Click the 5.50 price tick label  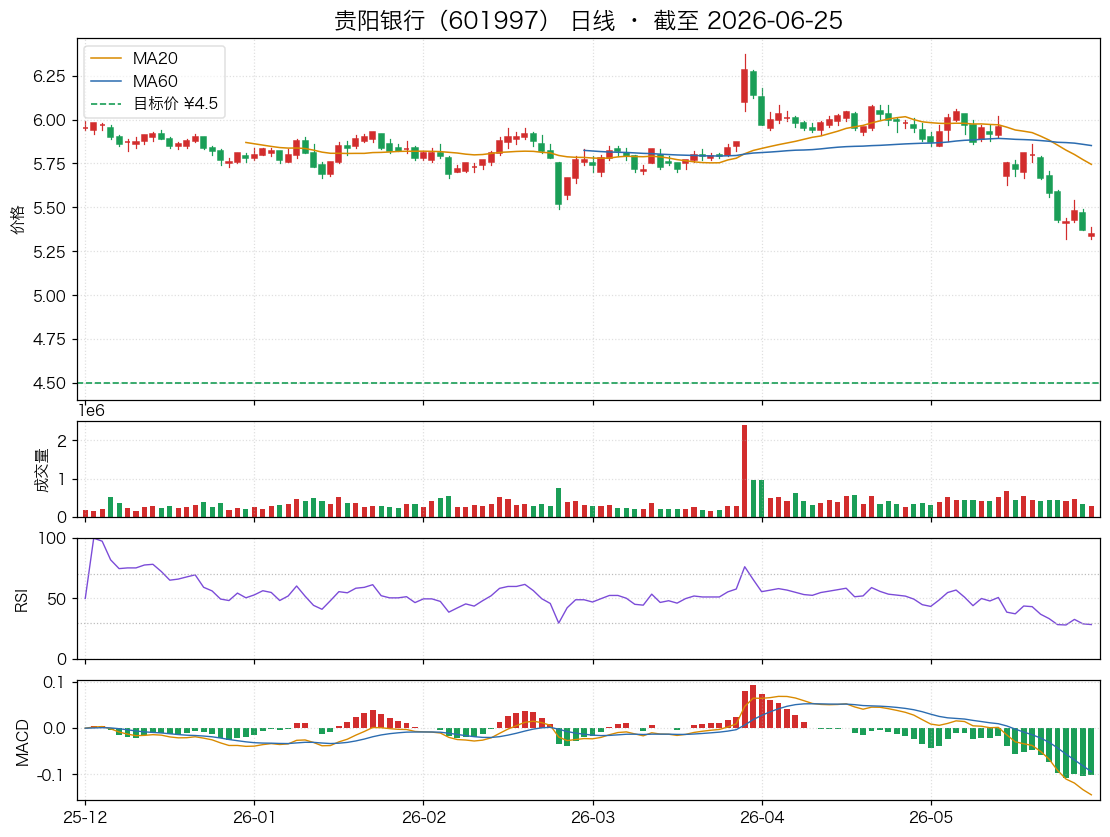(x=49, y=208)
